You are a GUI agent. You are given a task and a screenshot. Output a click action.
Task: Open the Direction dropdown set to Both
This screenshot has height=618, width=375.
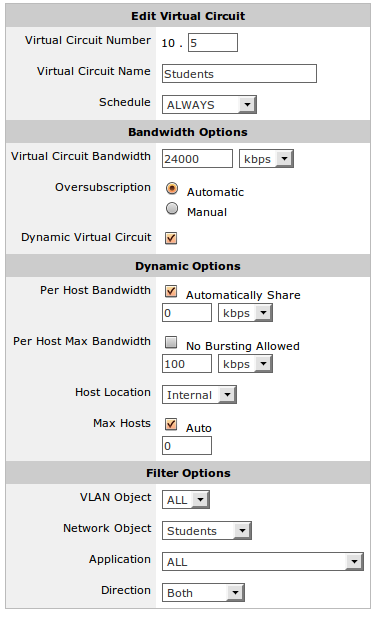[x=203, y=592]
